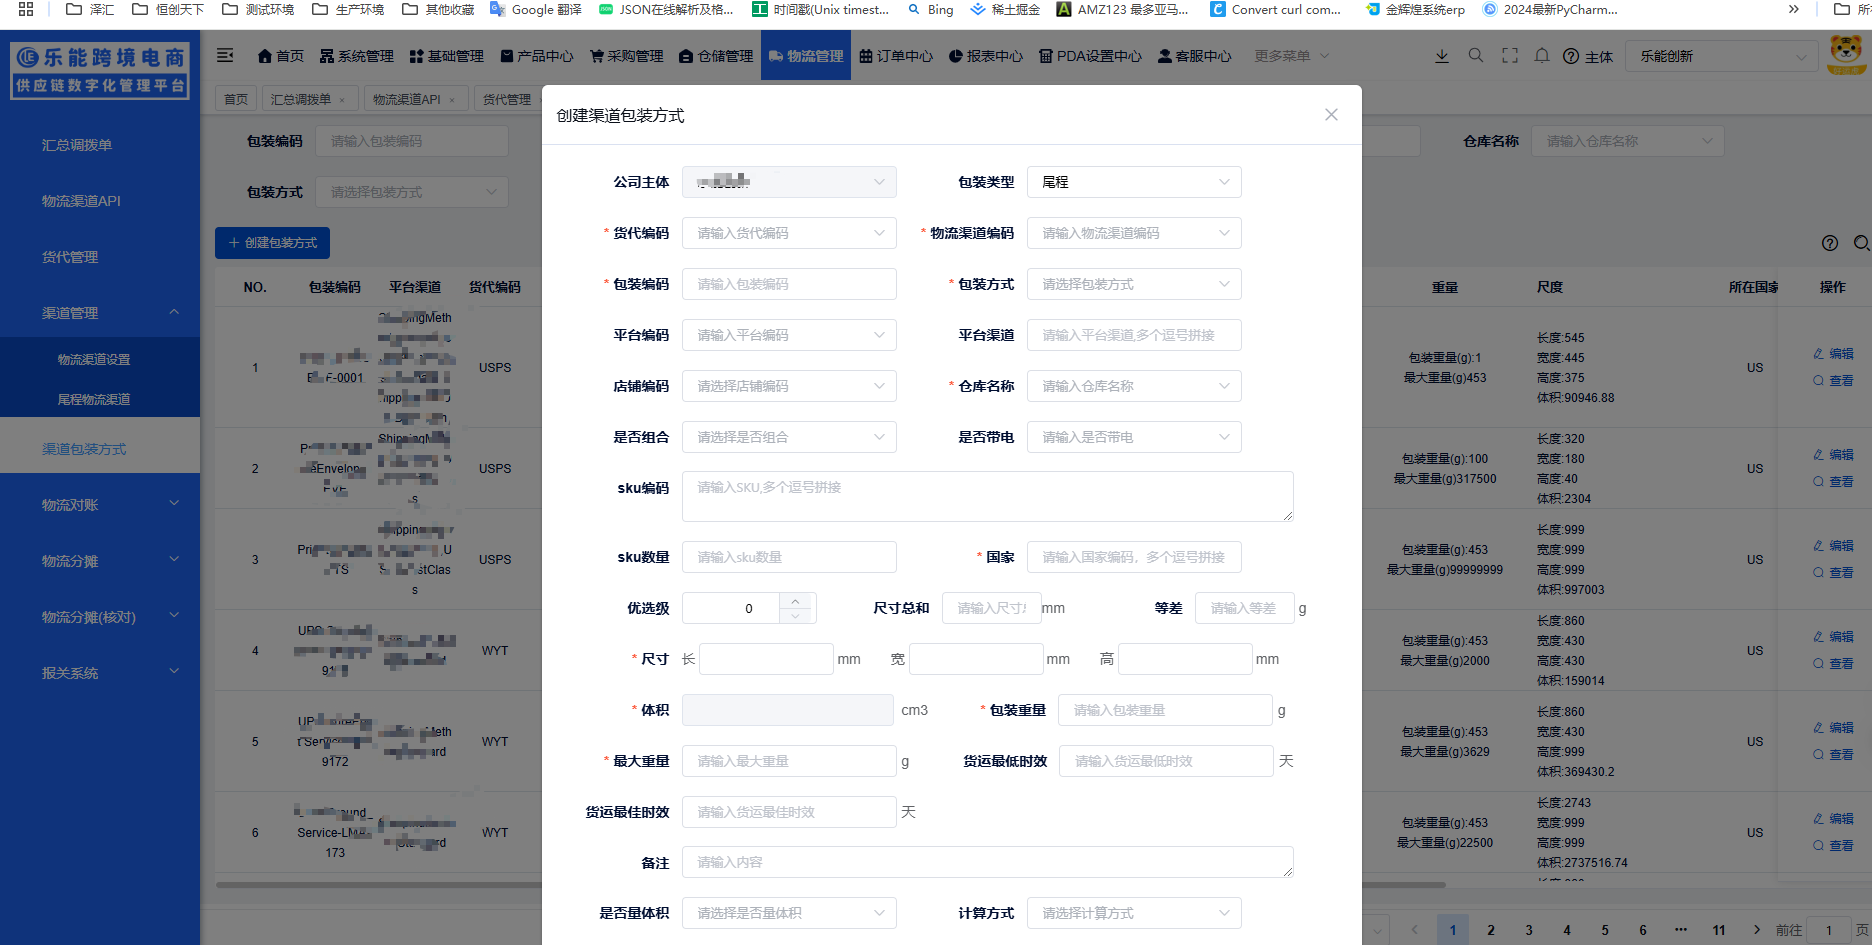Go to page 2 in pagination
This screenshot has height=945, width=1872.
[x=1491, y=930]
